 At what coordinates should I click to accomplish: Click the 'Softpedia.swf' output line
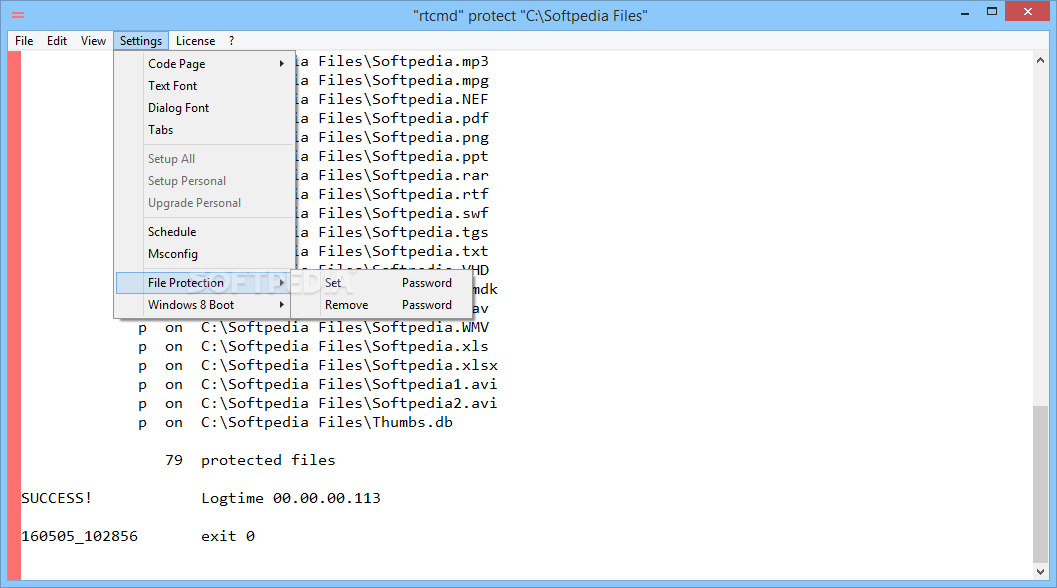(392, 213)
